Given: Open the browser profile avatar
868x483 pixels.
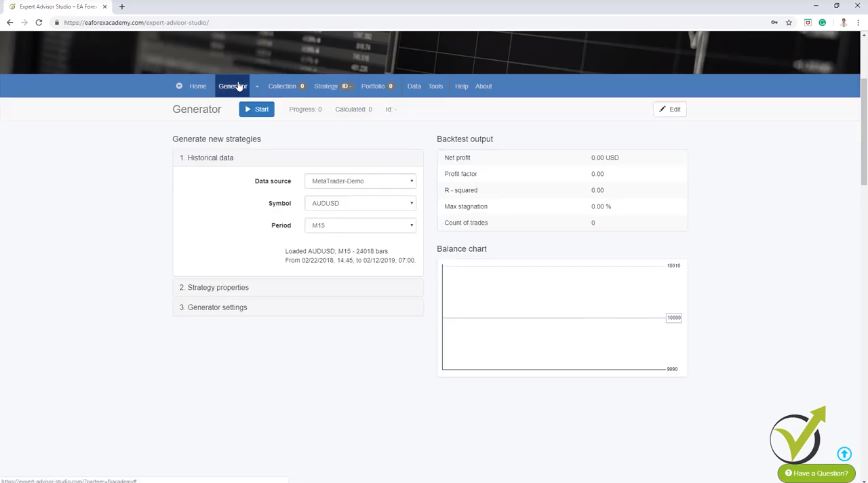Looking at the screenshot, I should [844, 23].
